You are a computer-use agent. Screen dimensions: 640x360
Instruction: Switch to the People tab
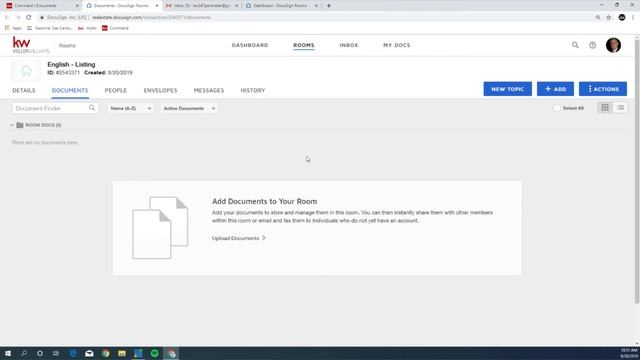[x=116, y=90]
